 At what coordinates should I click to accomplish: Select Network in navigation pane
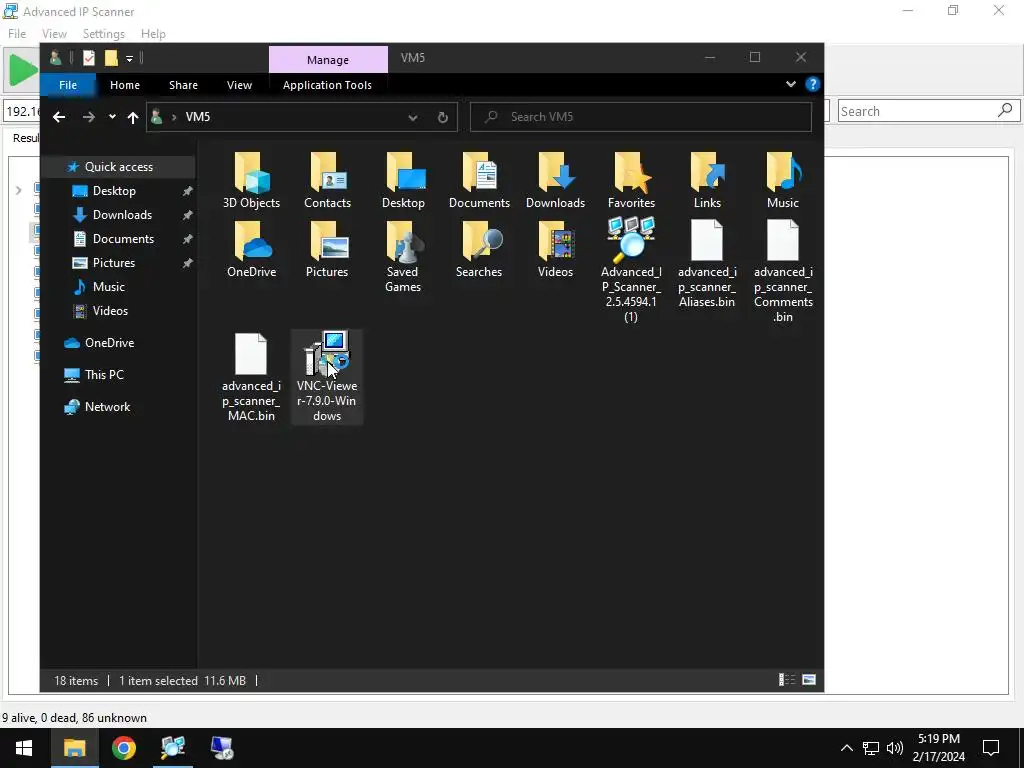[x=107, y=407]
